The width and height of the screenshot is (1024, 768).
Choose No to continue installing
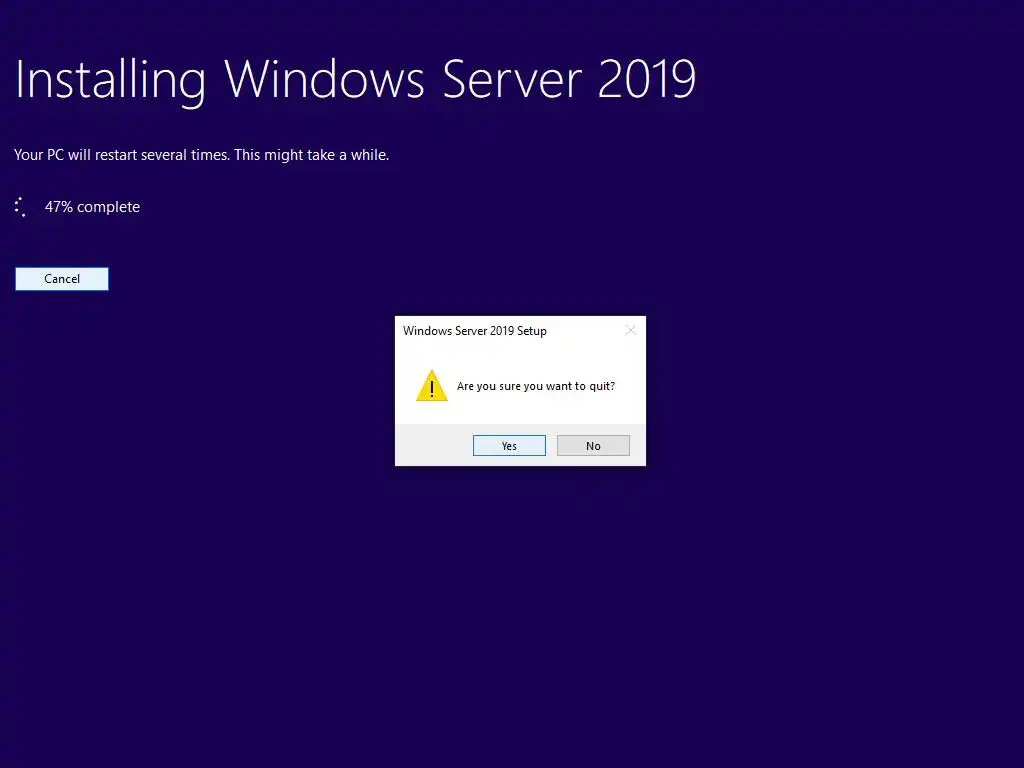click(593, 445)
